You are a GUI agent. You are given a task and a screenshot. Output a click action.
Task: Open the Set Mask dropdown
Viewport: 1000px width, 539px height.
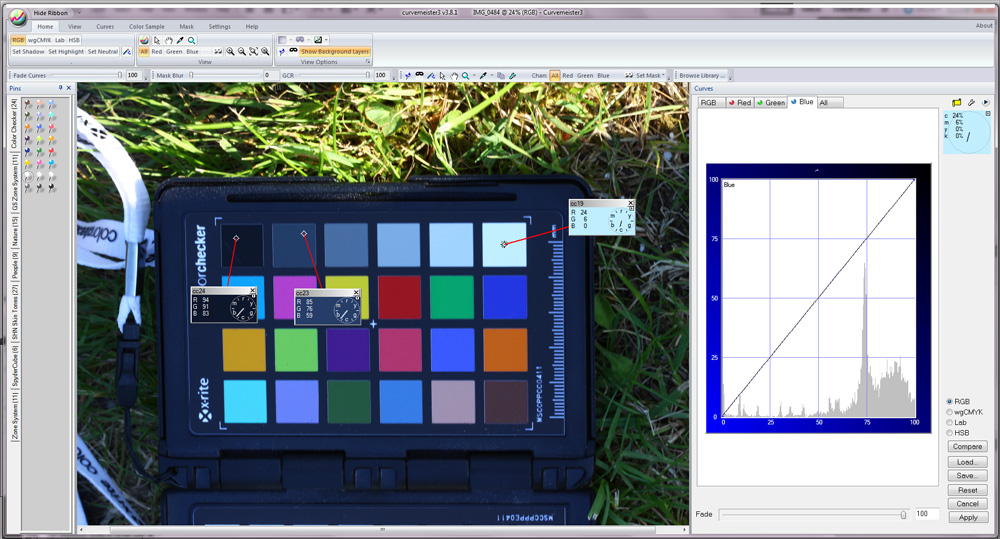[649, 75]
